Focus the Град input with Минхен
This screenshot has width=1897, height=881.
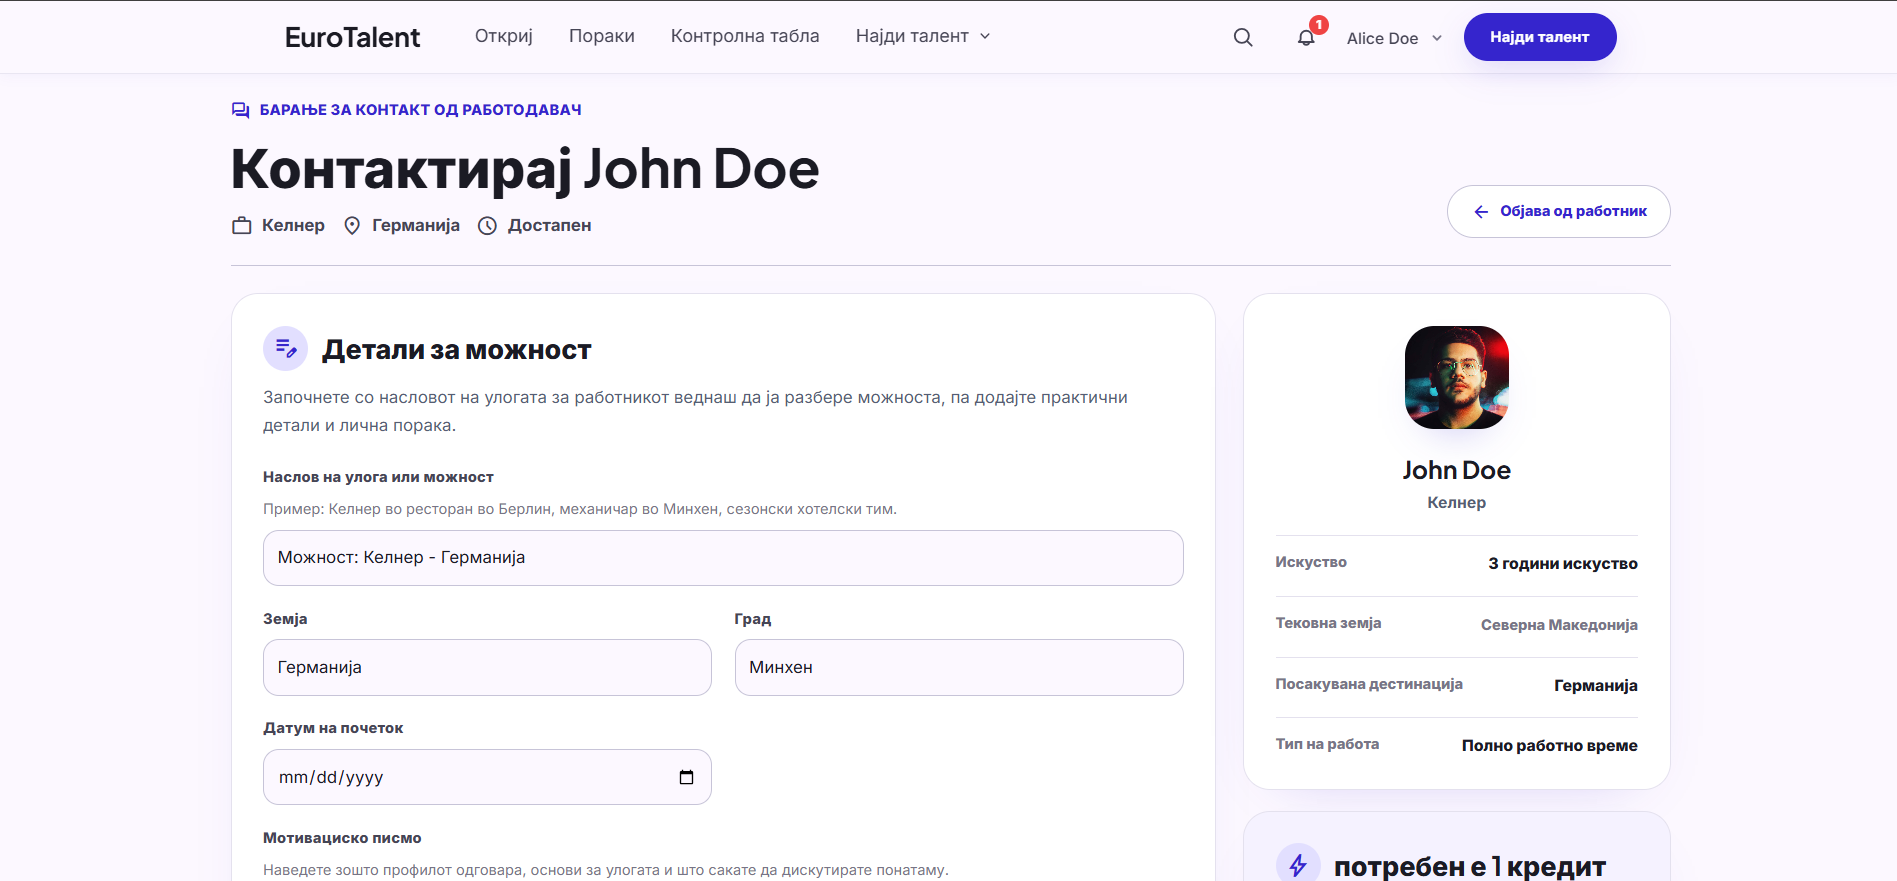click(959, 668)
